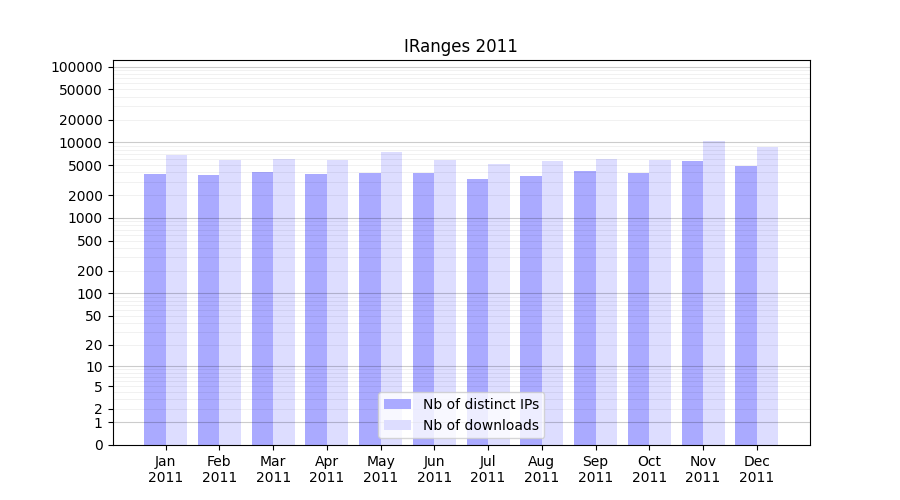900x500 pixels.
Task: Click the 'Dec 2011' x-axis label
Action: [x=756, y=469]
